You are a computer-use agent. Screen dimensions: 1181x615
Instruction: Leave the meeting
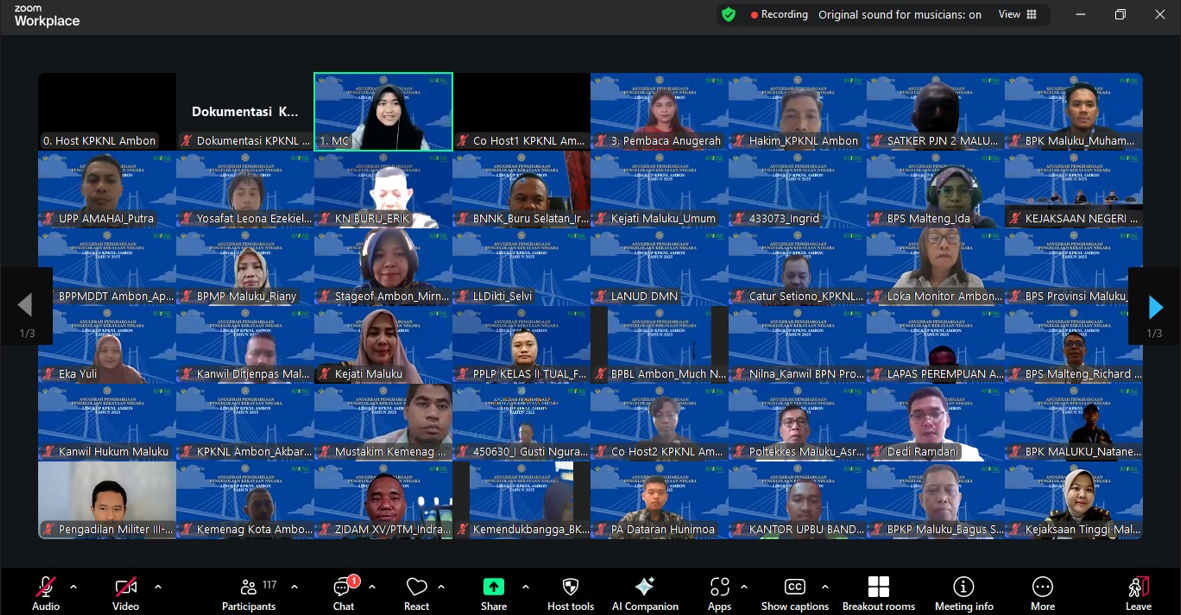1138,593
